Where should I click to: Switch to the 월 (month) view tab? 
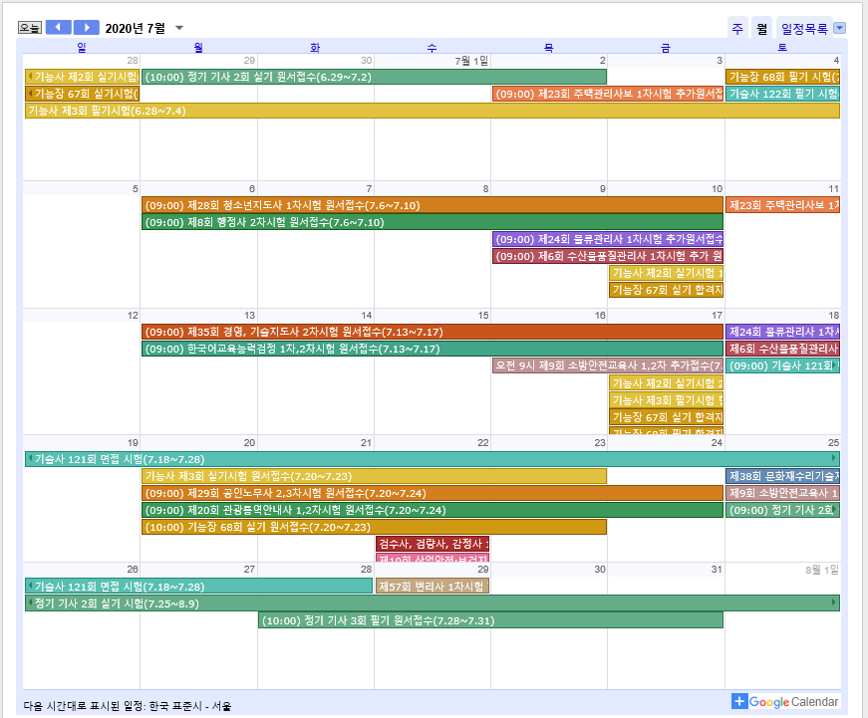762,29
